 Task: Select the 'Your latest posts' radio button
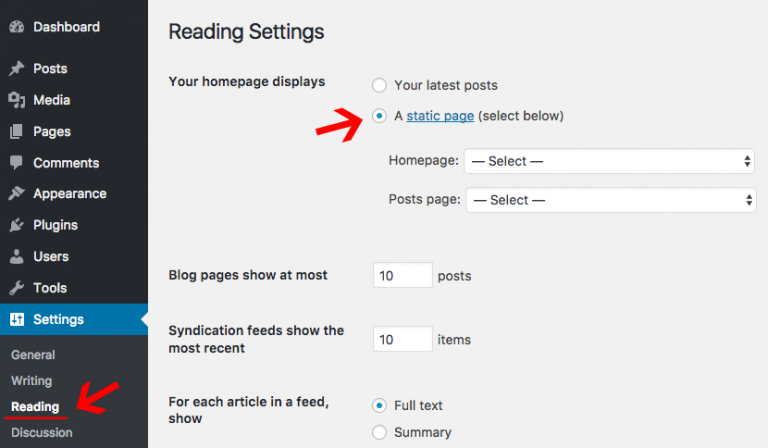[379, 85]
